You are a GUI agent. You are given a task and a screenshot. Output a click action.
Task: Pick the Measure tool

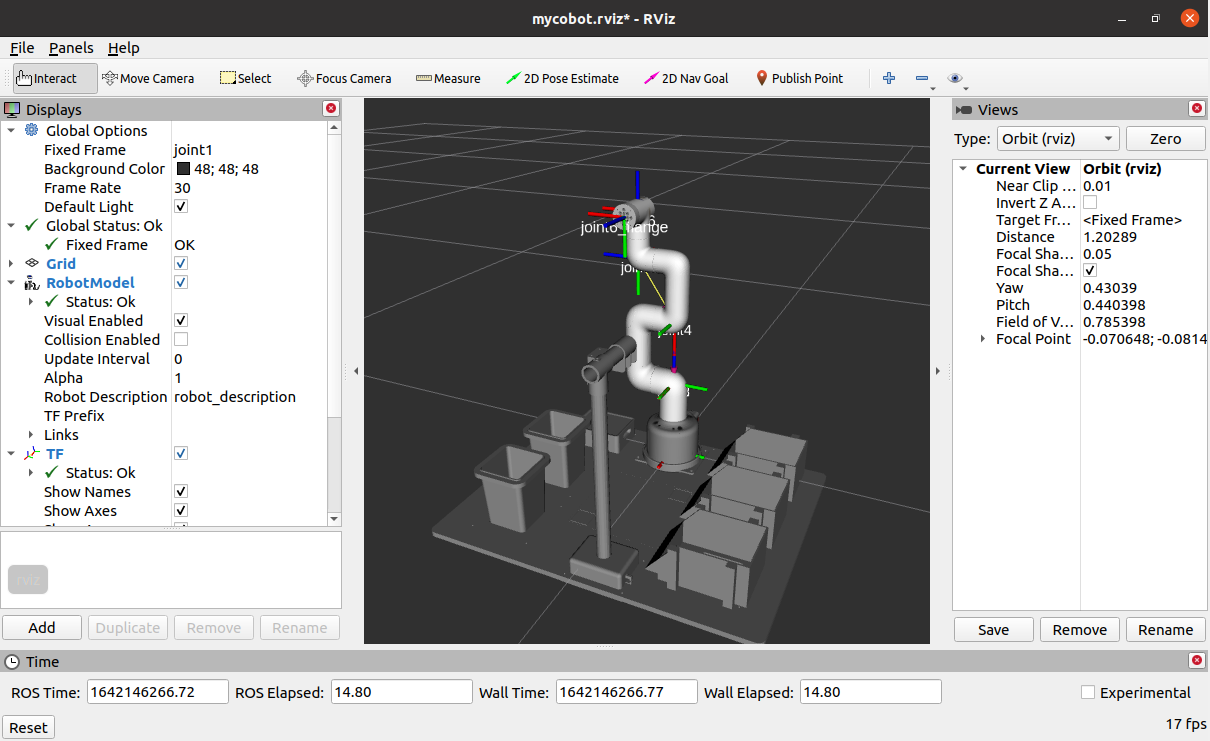[x=448, y=78]
